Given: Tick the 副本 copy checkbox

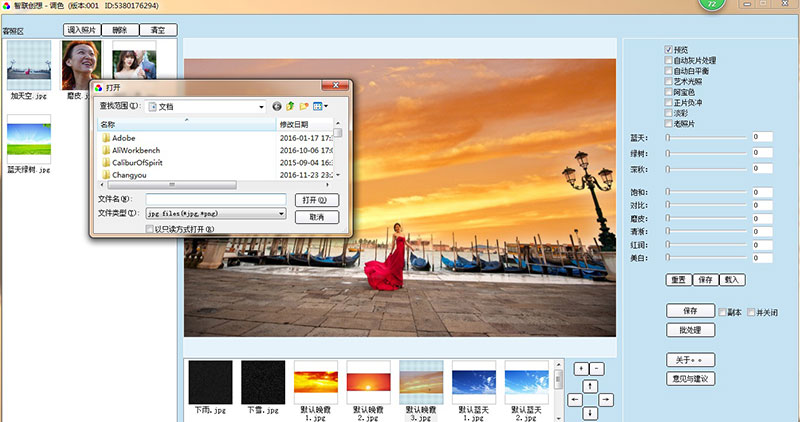Looking at the screenshot, I should point(722,312).
